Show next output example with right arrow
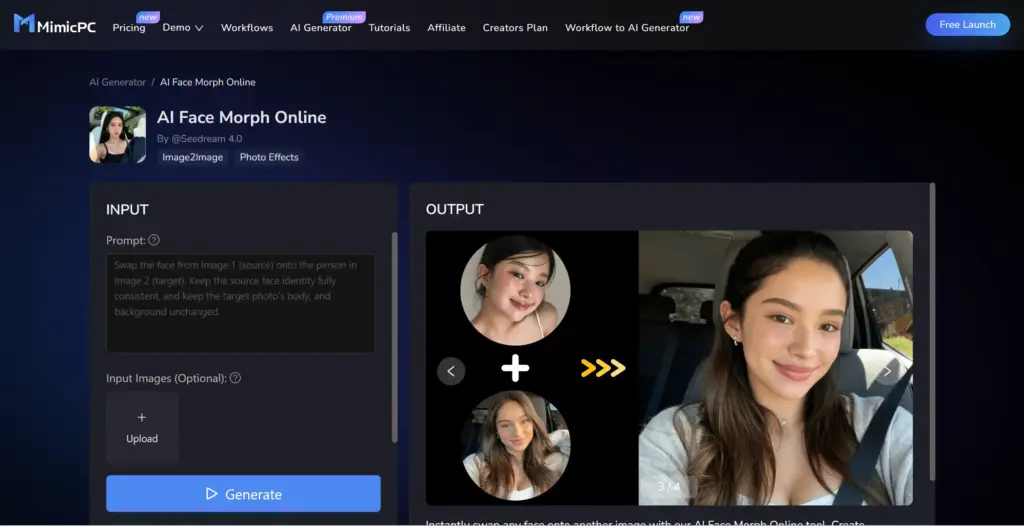The image size is (1024, 526). [x=886, y=371]
